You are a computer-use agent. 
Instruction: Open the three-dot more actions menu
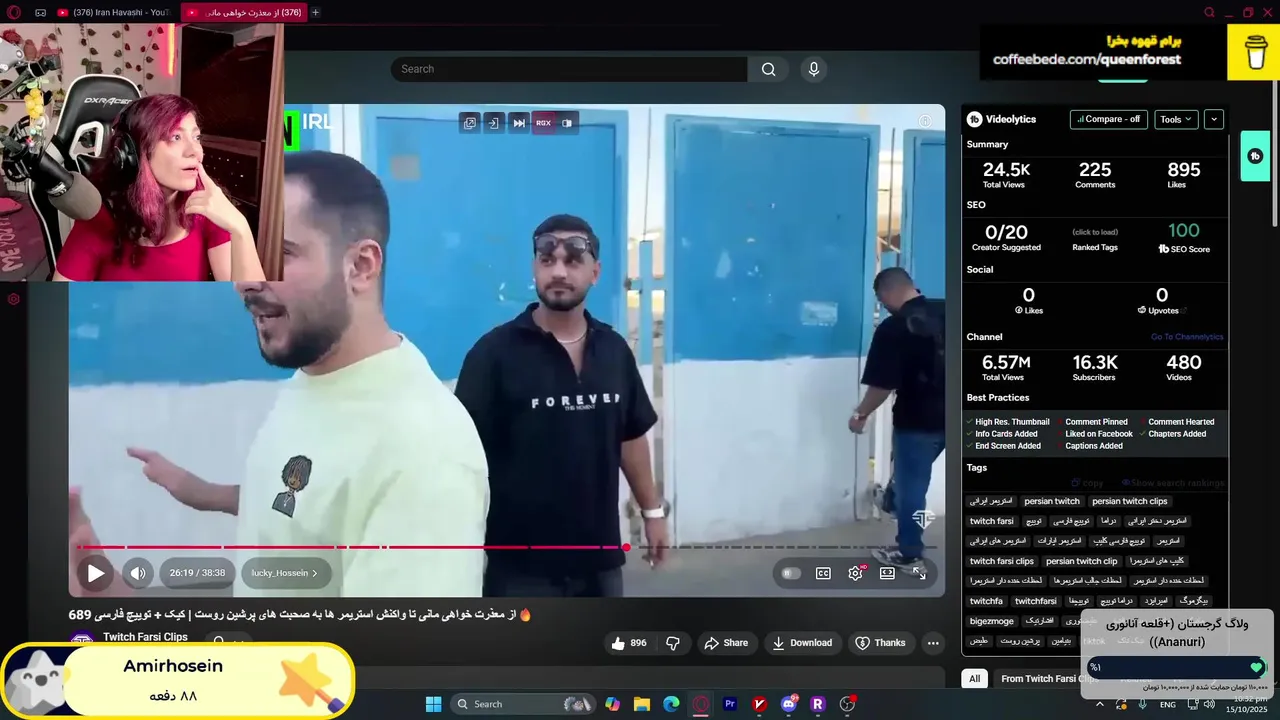click(933, 643)
